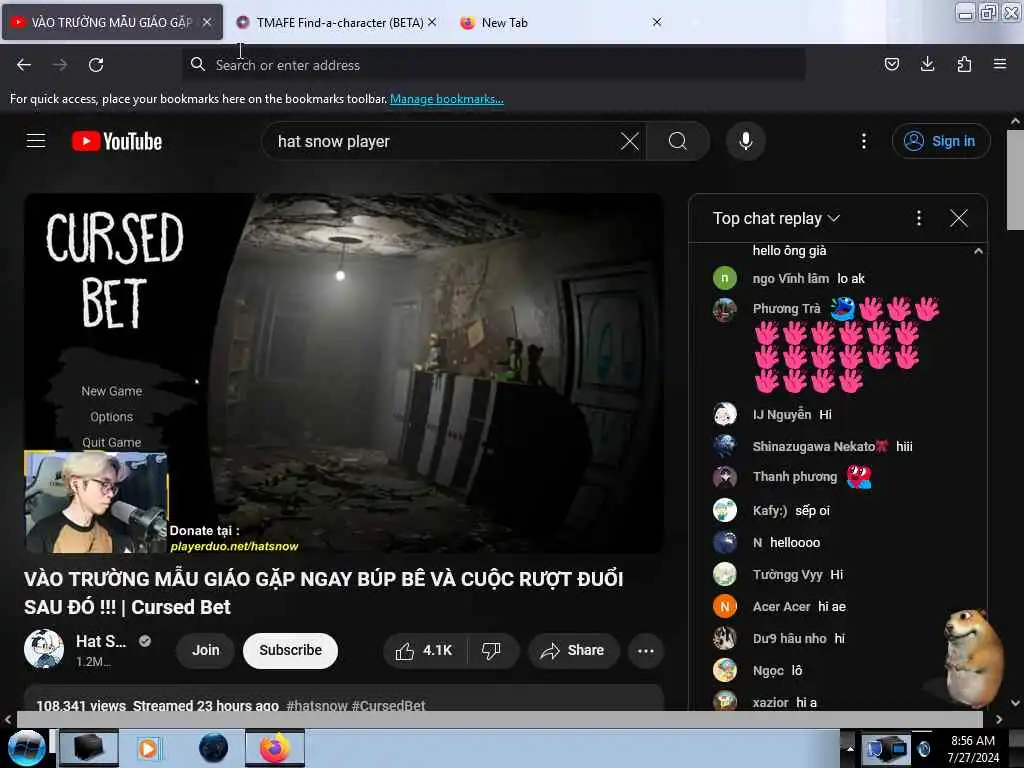Click horizontal scrollbar right arrow
This screenshot has height=768, width=1024.
point(999,719)
